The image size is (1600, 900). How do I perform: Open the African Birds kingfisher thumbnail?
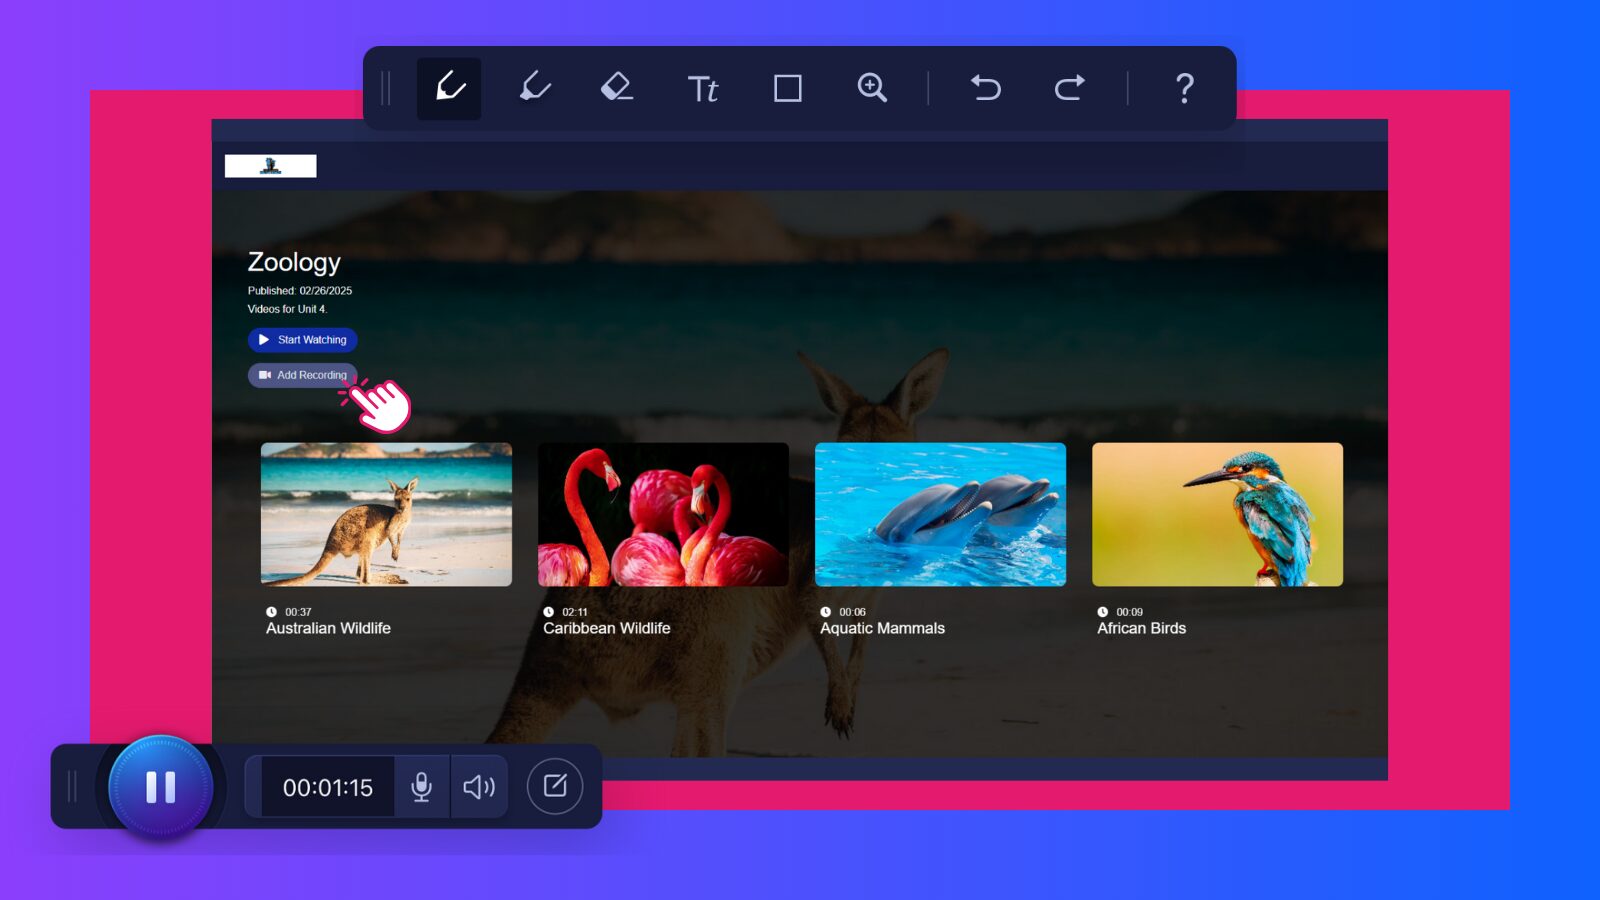1217,514
